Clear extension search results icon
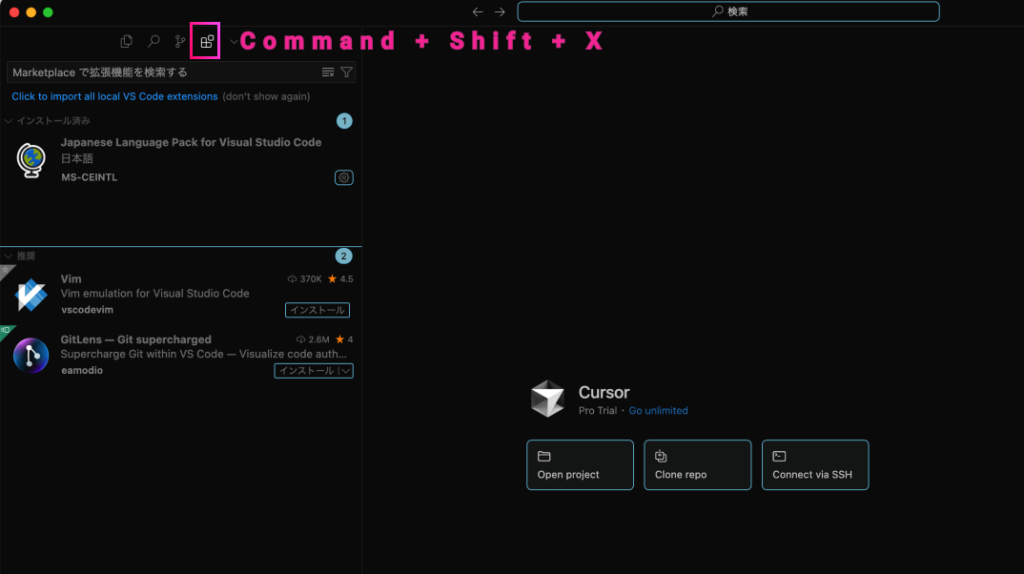The height and width of the screenshot is (574, 1024). 328,72
